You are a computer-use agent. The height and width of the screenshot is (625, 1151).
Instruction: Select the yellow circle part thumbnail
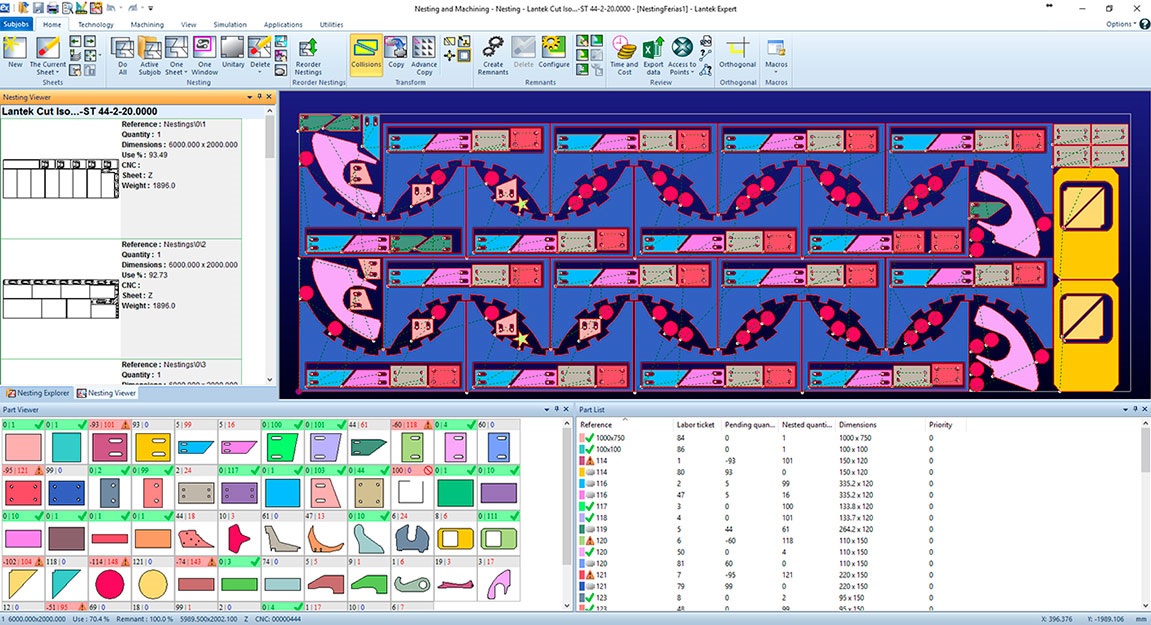point(153,585)
